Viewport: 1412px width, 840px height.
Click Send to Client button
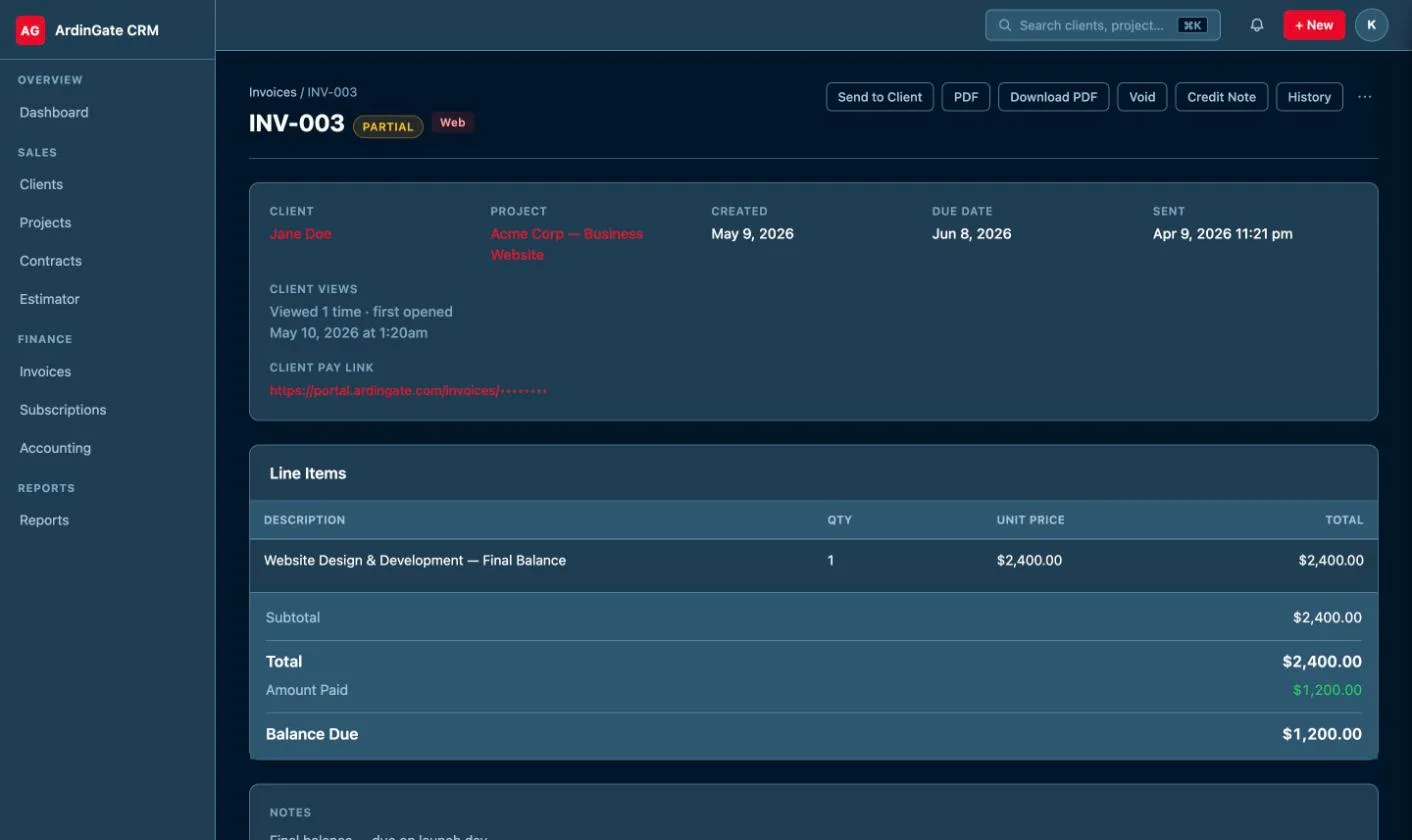click(x=880, y=97)
